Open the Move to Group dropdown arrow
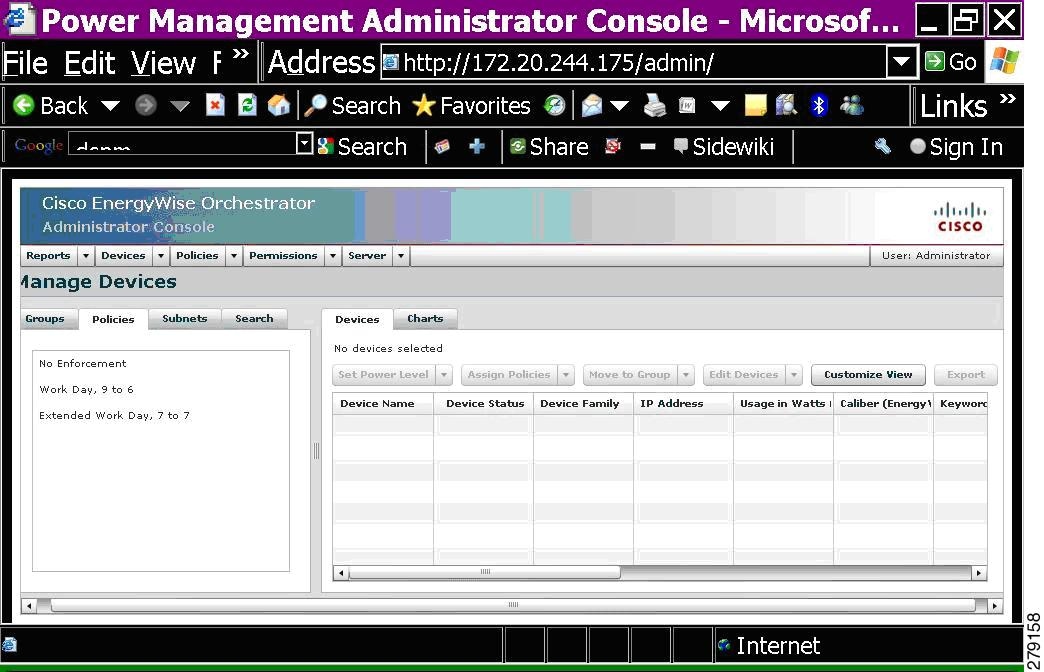Viewport: 1044px width, 672px height. point(686,375)
